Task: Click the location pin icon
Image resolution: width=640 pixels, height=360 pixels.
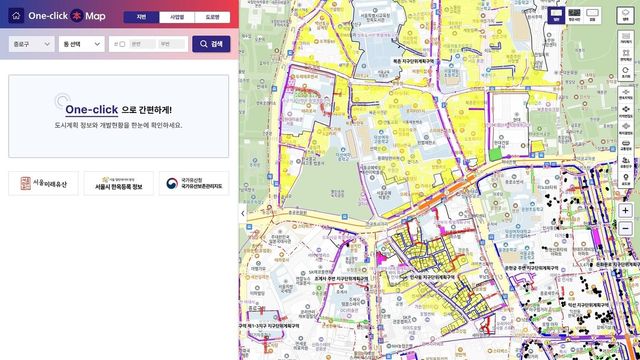Action: click(x=625, y=180)
